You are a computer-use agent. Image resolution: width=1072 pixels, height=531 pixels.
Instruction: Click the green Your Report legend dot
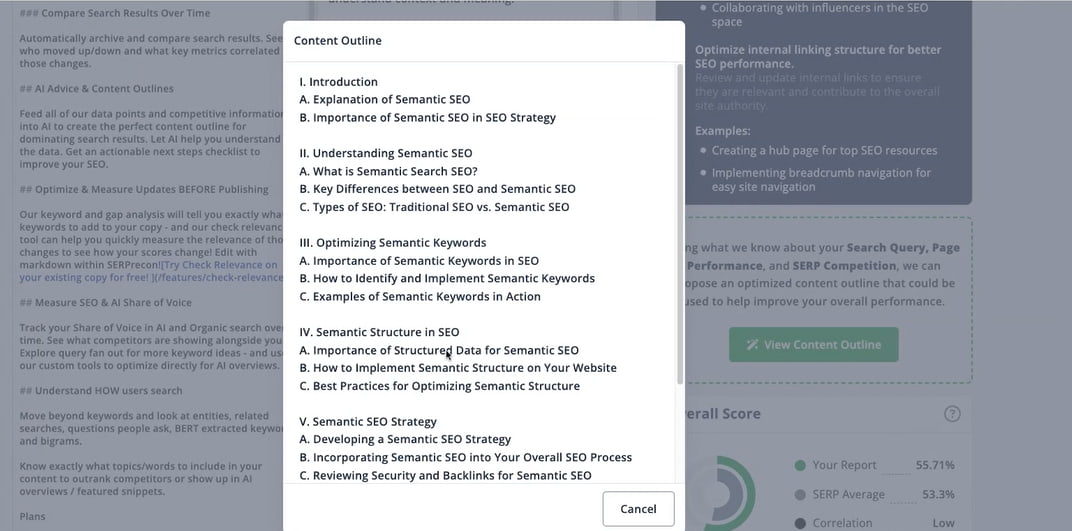[x=800, y=466]
